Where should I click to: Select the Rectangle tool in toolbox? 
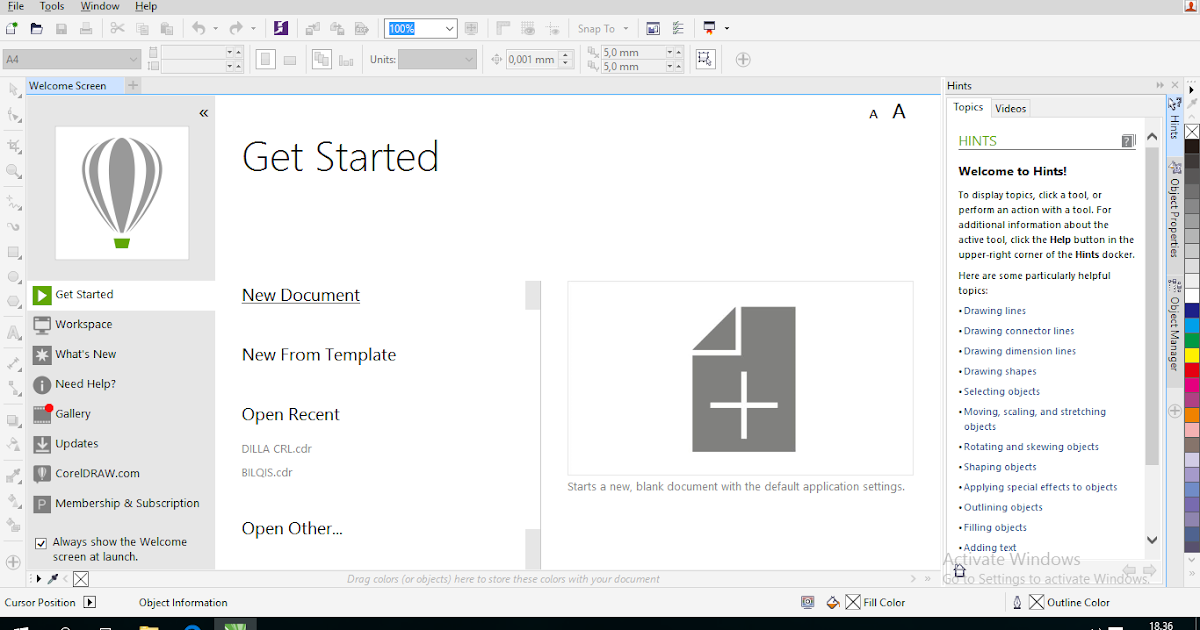click(14, 252)
